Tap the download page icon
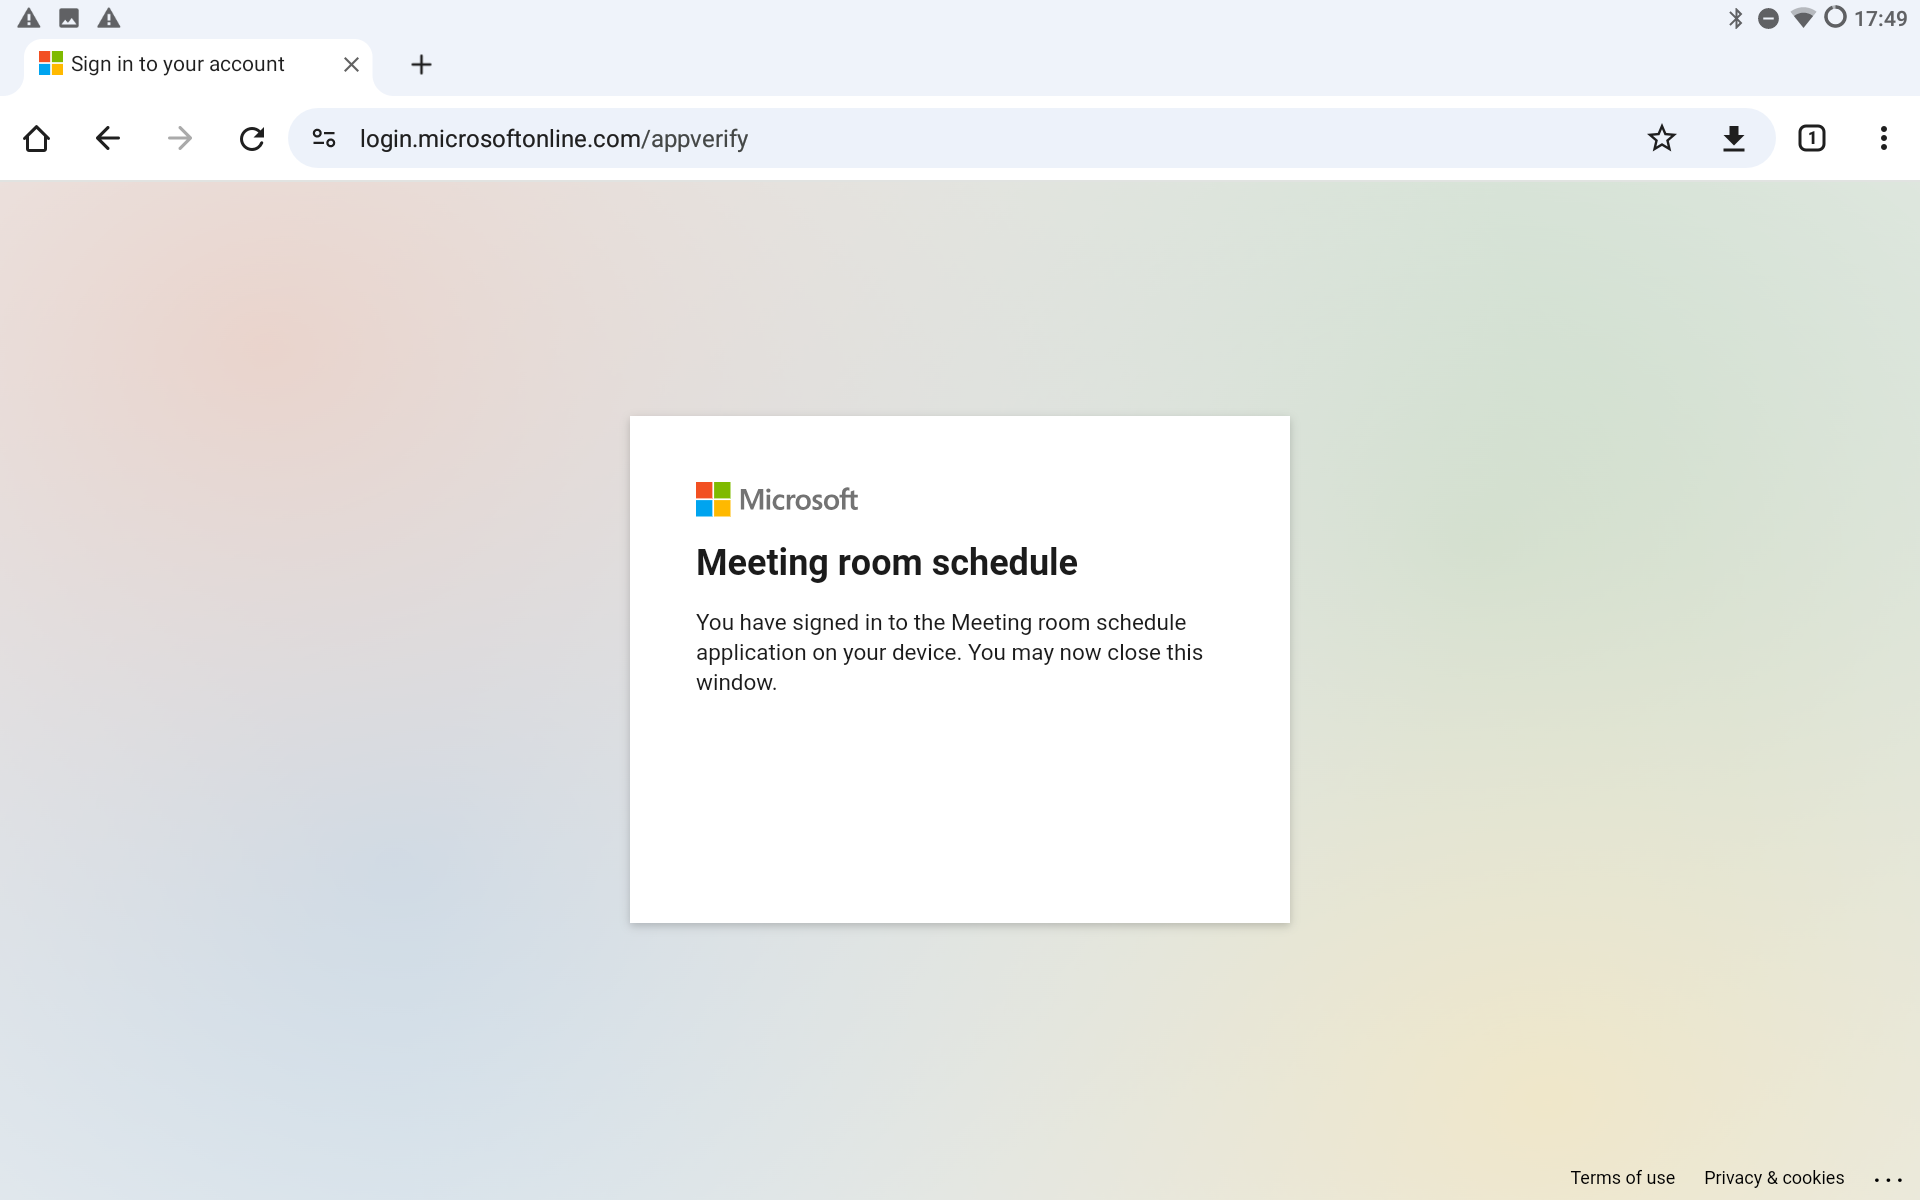Screen dimensions: 1920x1200 [x=1734, y=138]
